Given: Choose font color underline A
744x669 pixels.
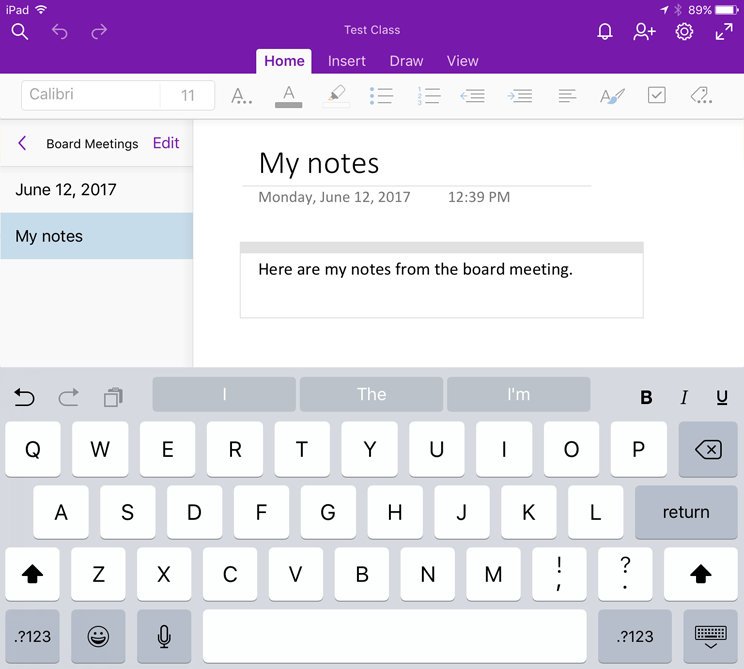Looking at the screenshot, I should click(x=288, y=96).
